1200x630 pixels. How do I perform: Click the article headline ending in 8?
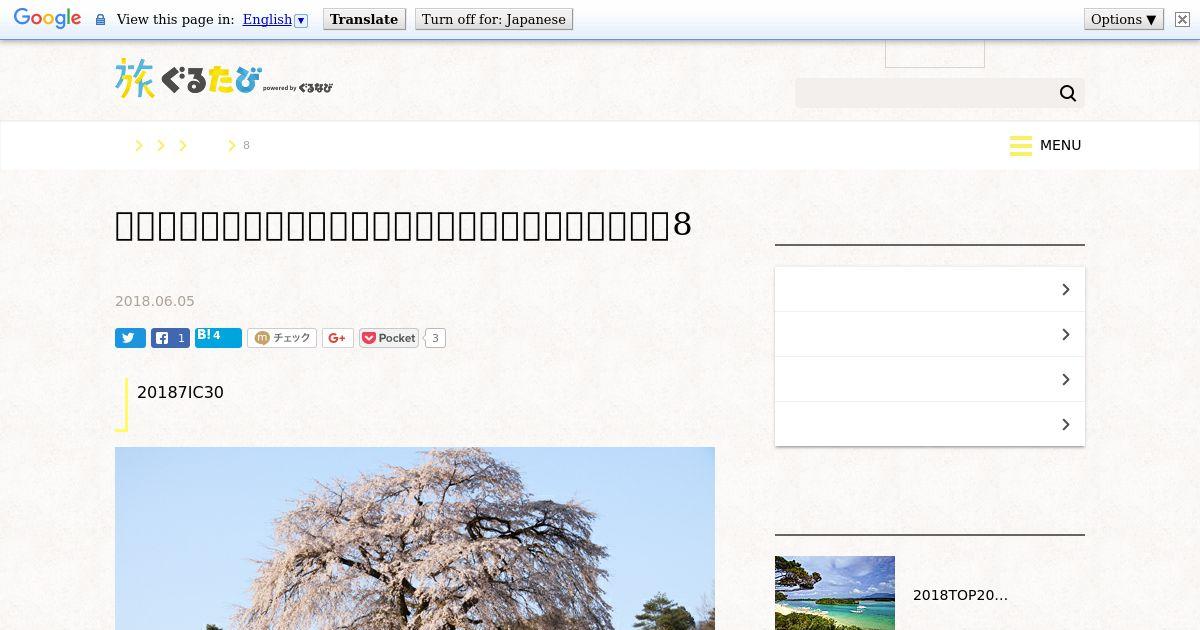click(x=403, y=225)
